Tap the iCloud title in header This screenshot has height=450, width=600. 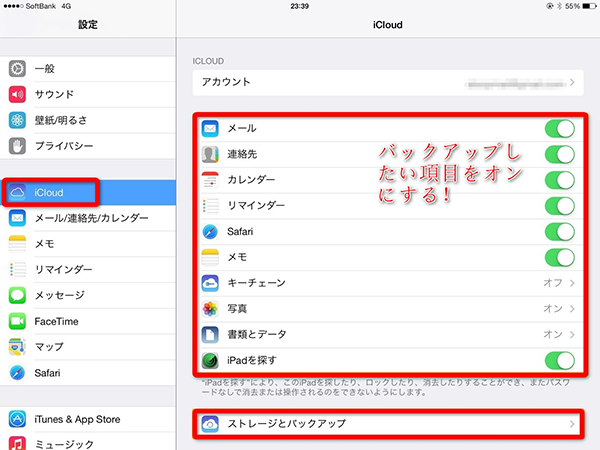pos(388,25)
